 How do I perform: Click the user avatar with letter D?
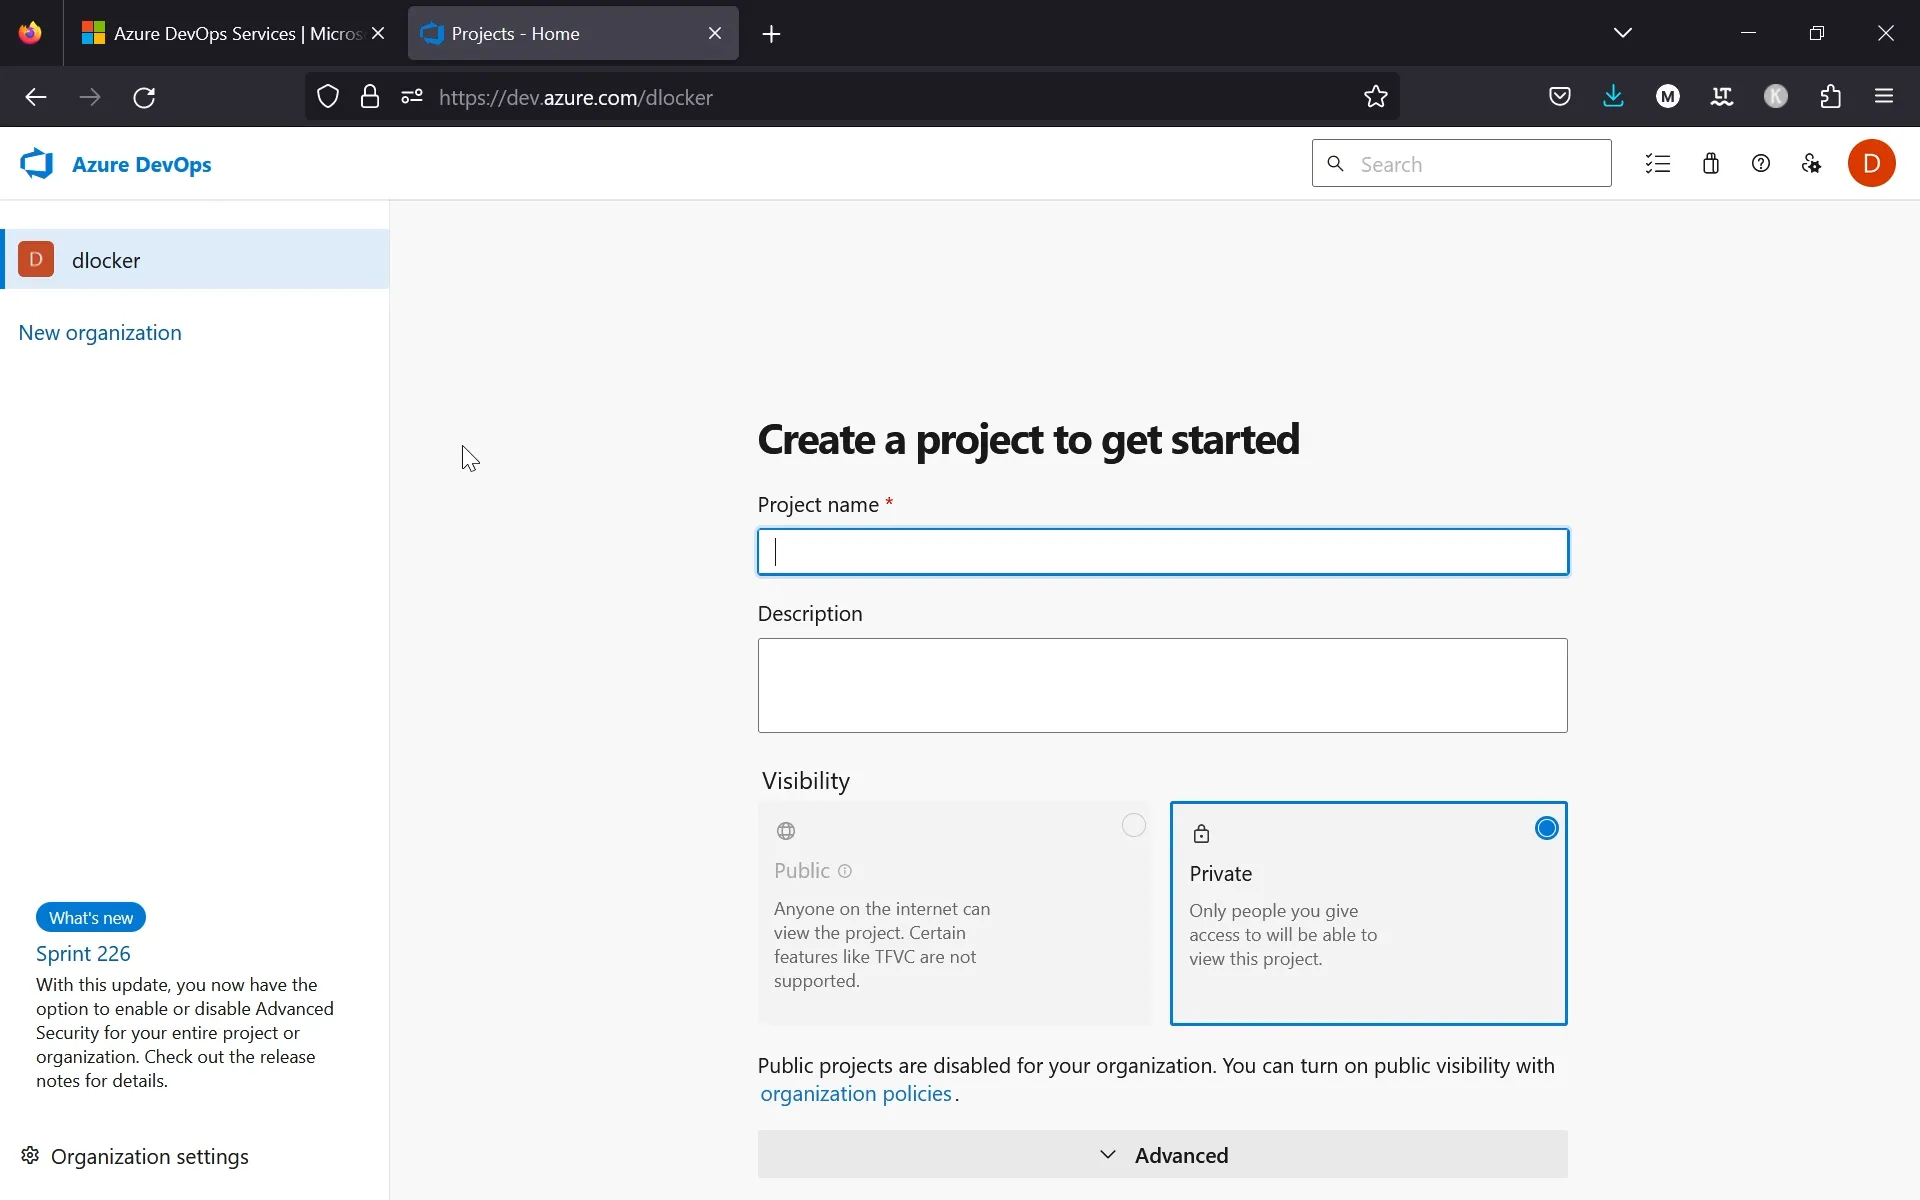[1873, 163]
